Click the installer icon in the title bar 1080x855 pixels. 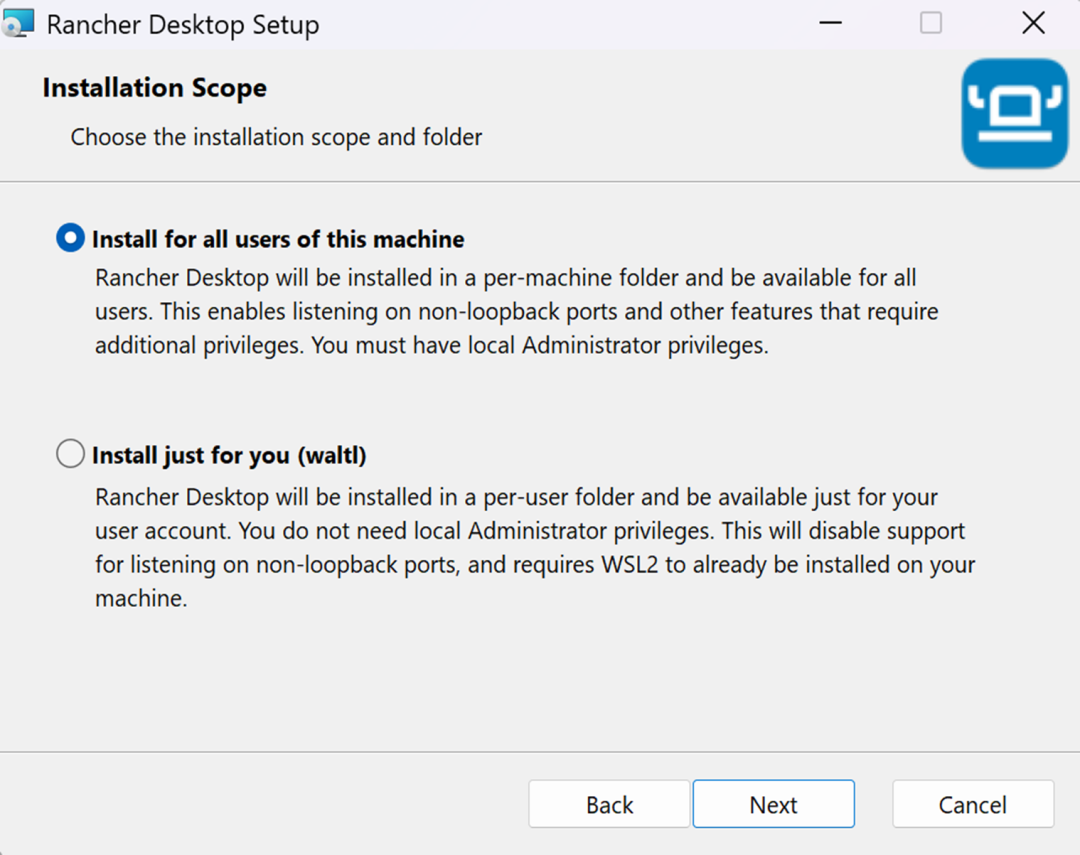pyautogui.click(x=19, y=24)
